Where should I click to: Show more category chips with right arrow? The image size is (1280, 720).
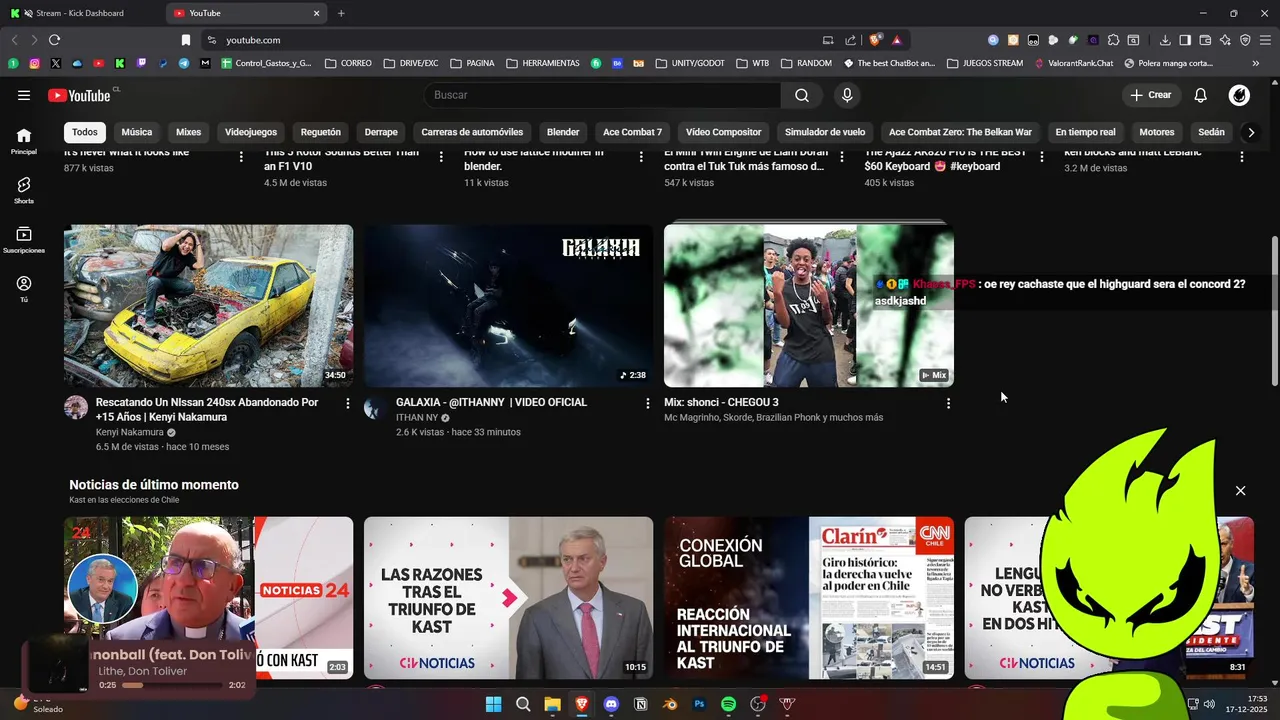click(x=1250, y=132)
